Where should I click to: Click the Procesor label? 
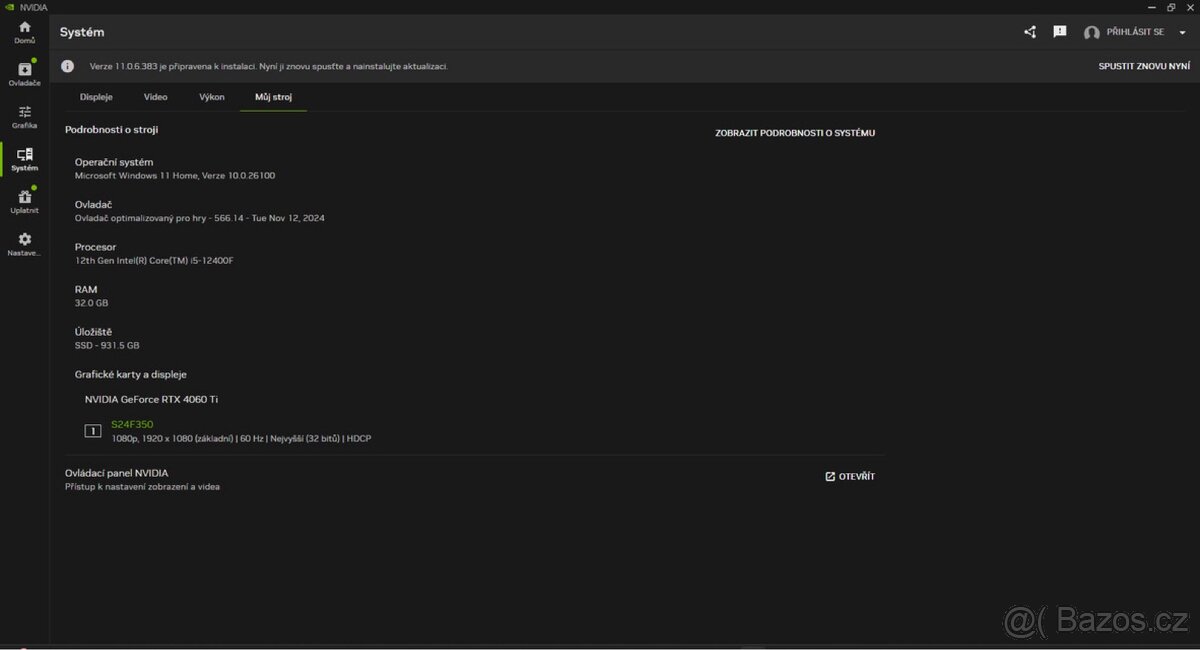(95, 247)
